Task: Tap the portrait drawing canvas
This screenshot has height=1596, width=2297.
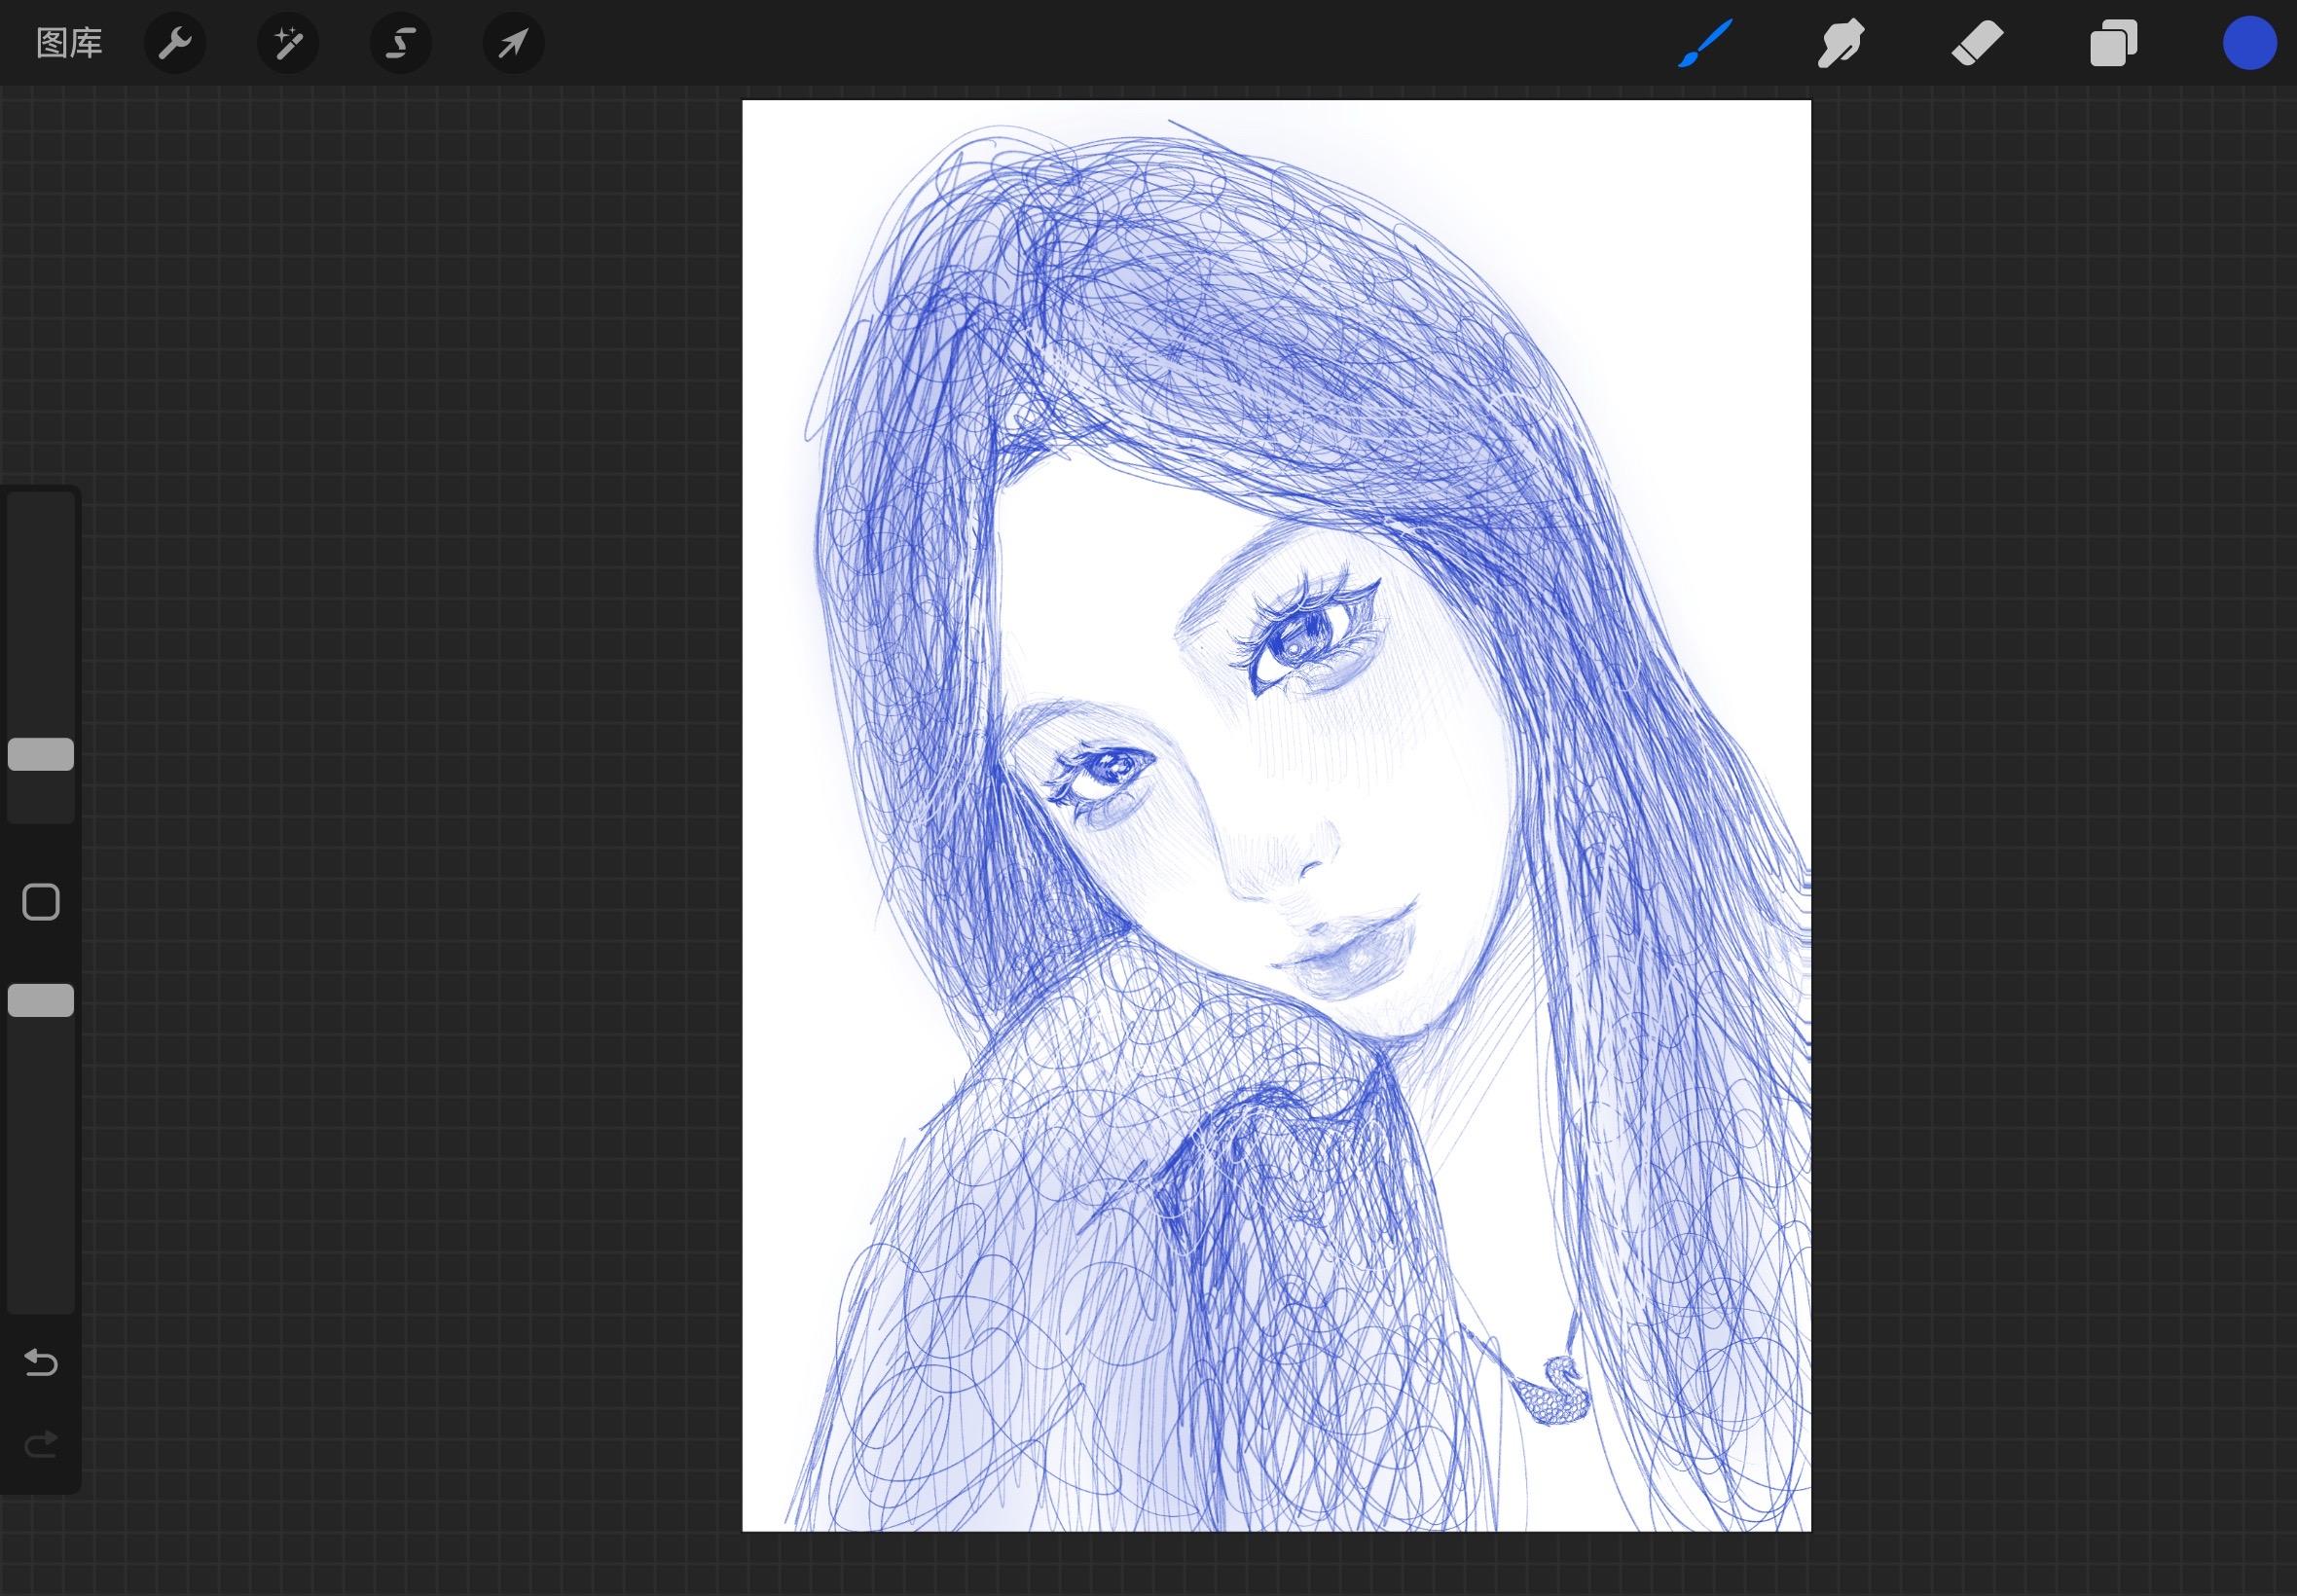Action: pyautogui.click(x=1276, y=815)
